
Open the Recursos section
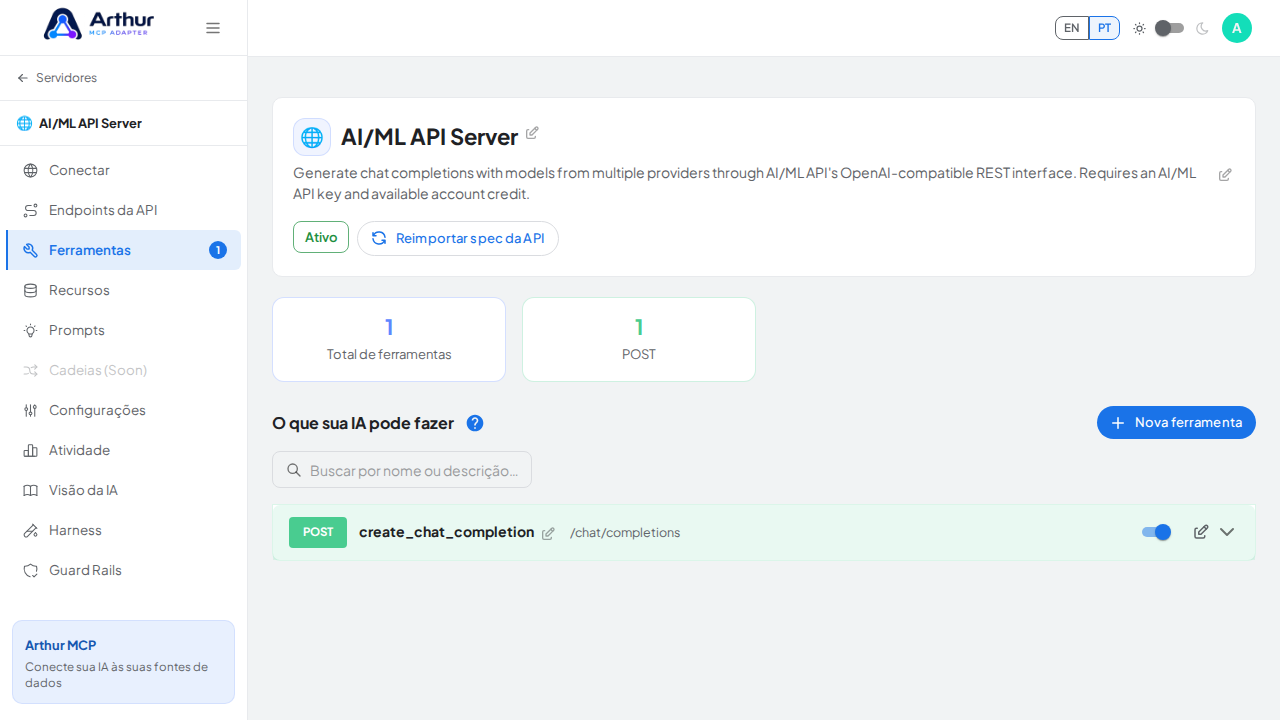click(123, 290)
